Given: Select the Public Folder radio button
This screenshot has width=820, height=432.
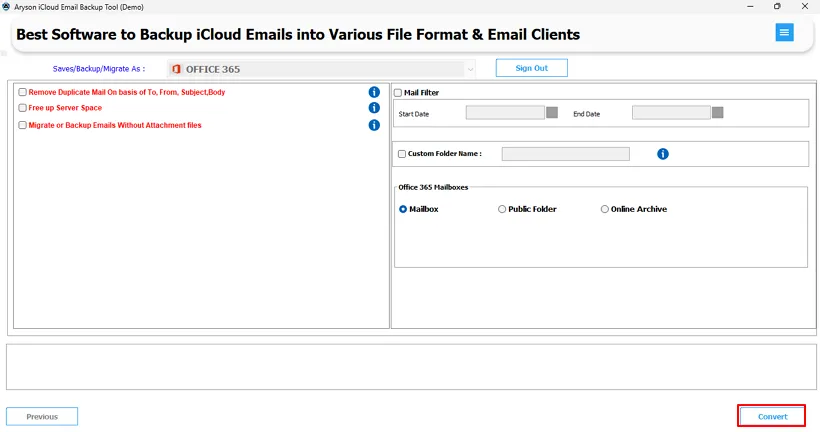Looking at the screenshot, I should (x=502, y=209).
